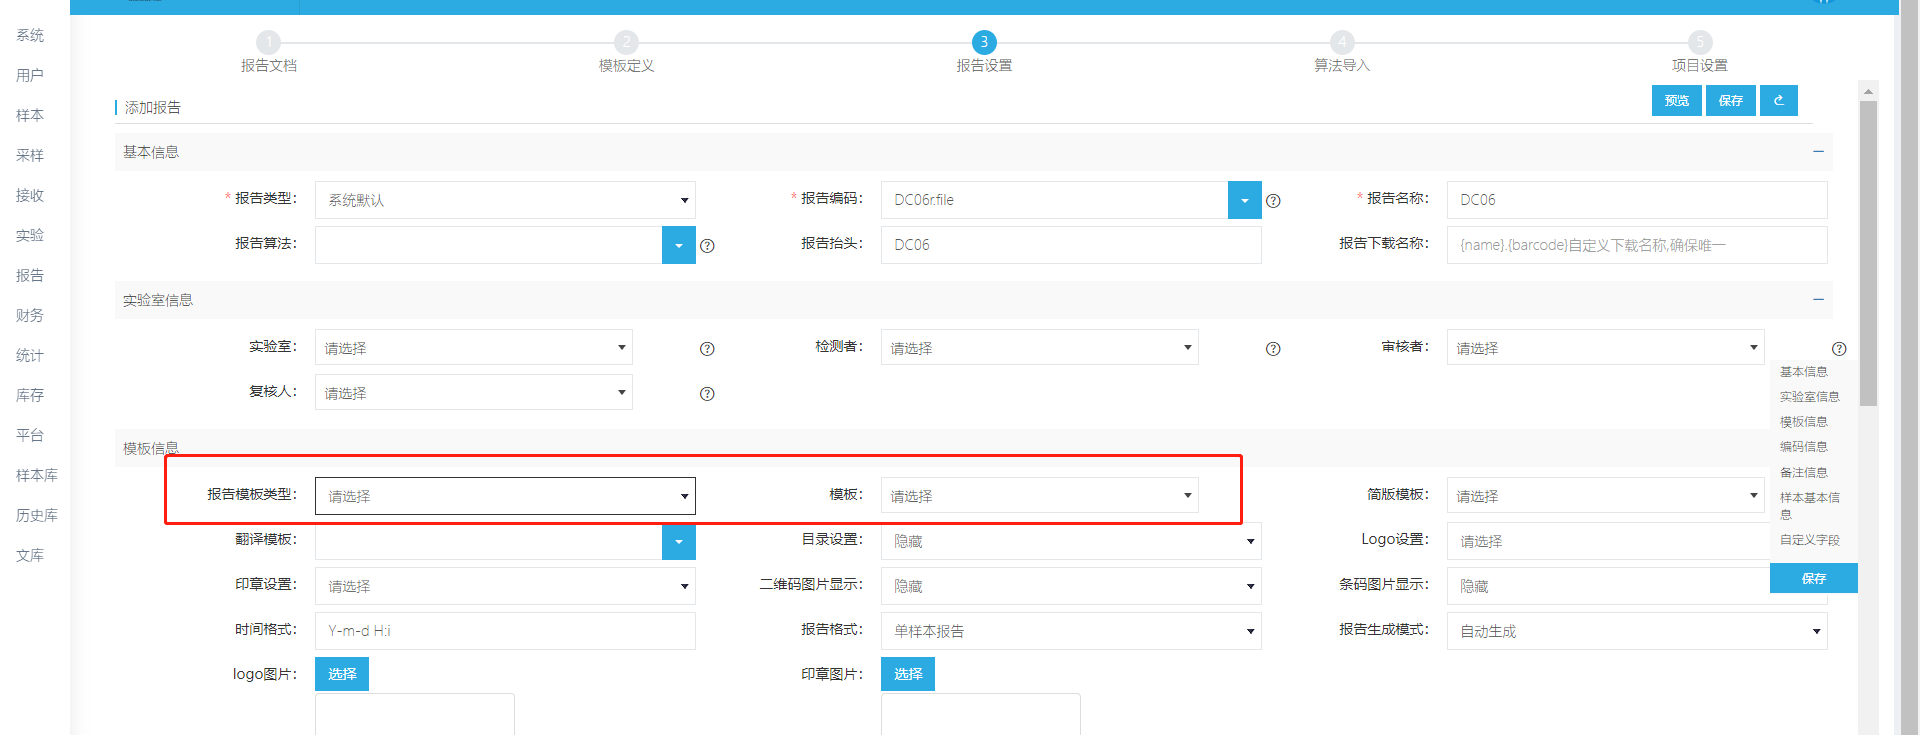Jump to 编码信息 via the anchor list
The image size is (1920, 735).
coord(1804,447)
